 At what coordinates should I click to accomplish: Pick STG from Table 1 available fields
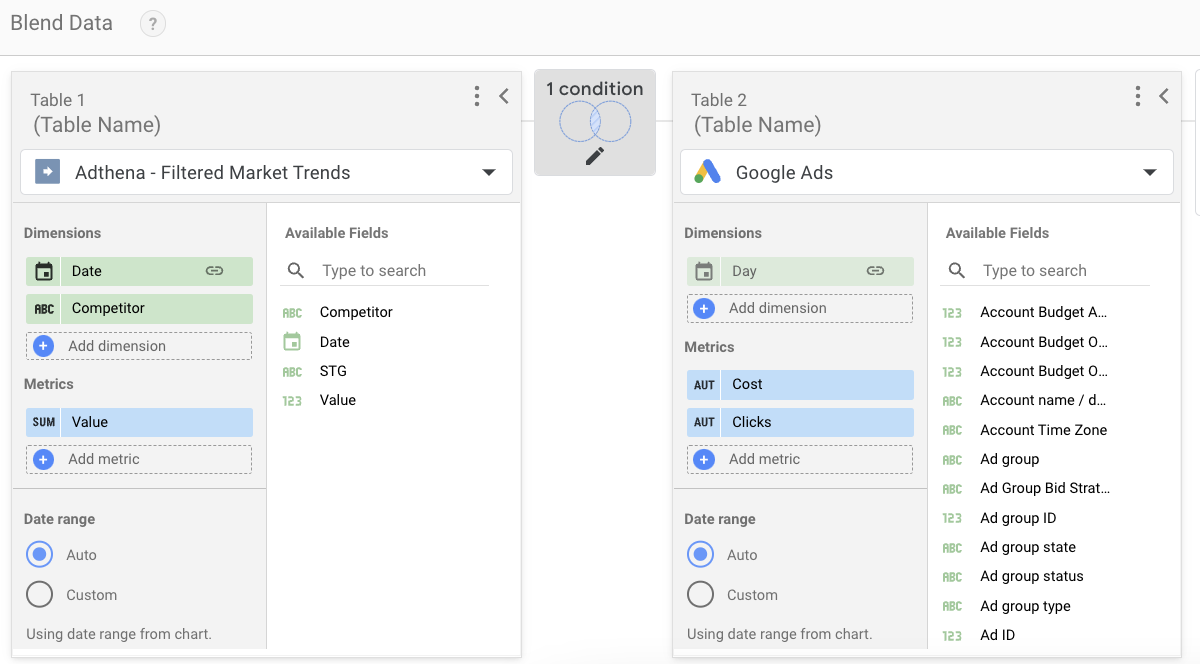click(x=333, y=371)
